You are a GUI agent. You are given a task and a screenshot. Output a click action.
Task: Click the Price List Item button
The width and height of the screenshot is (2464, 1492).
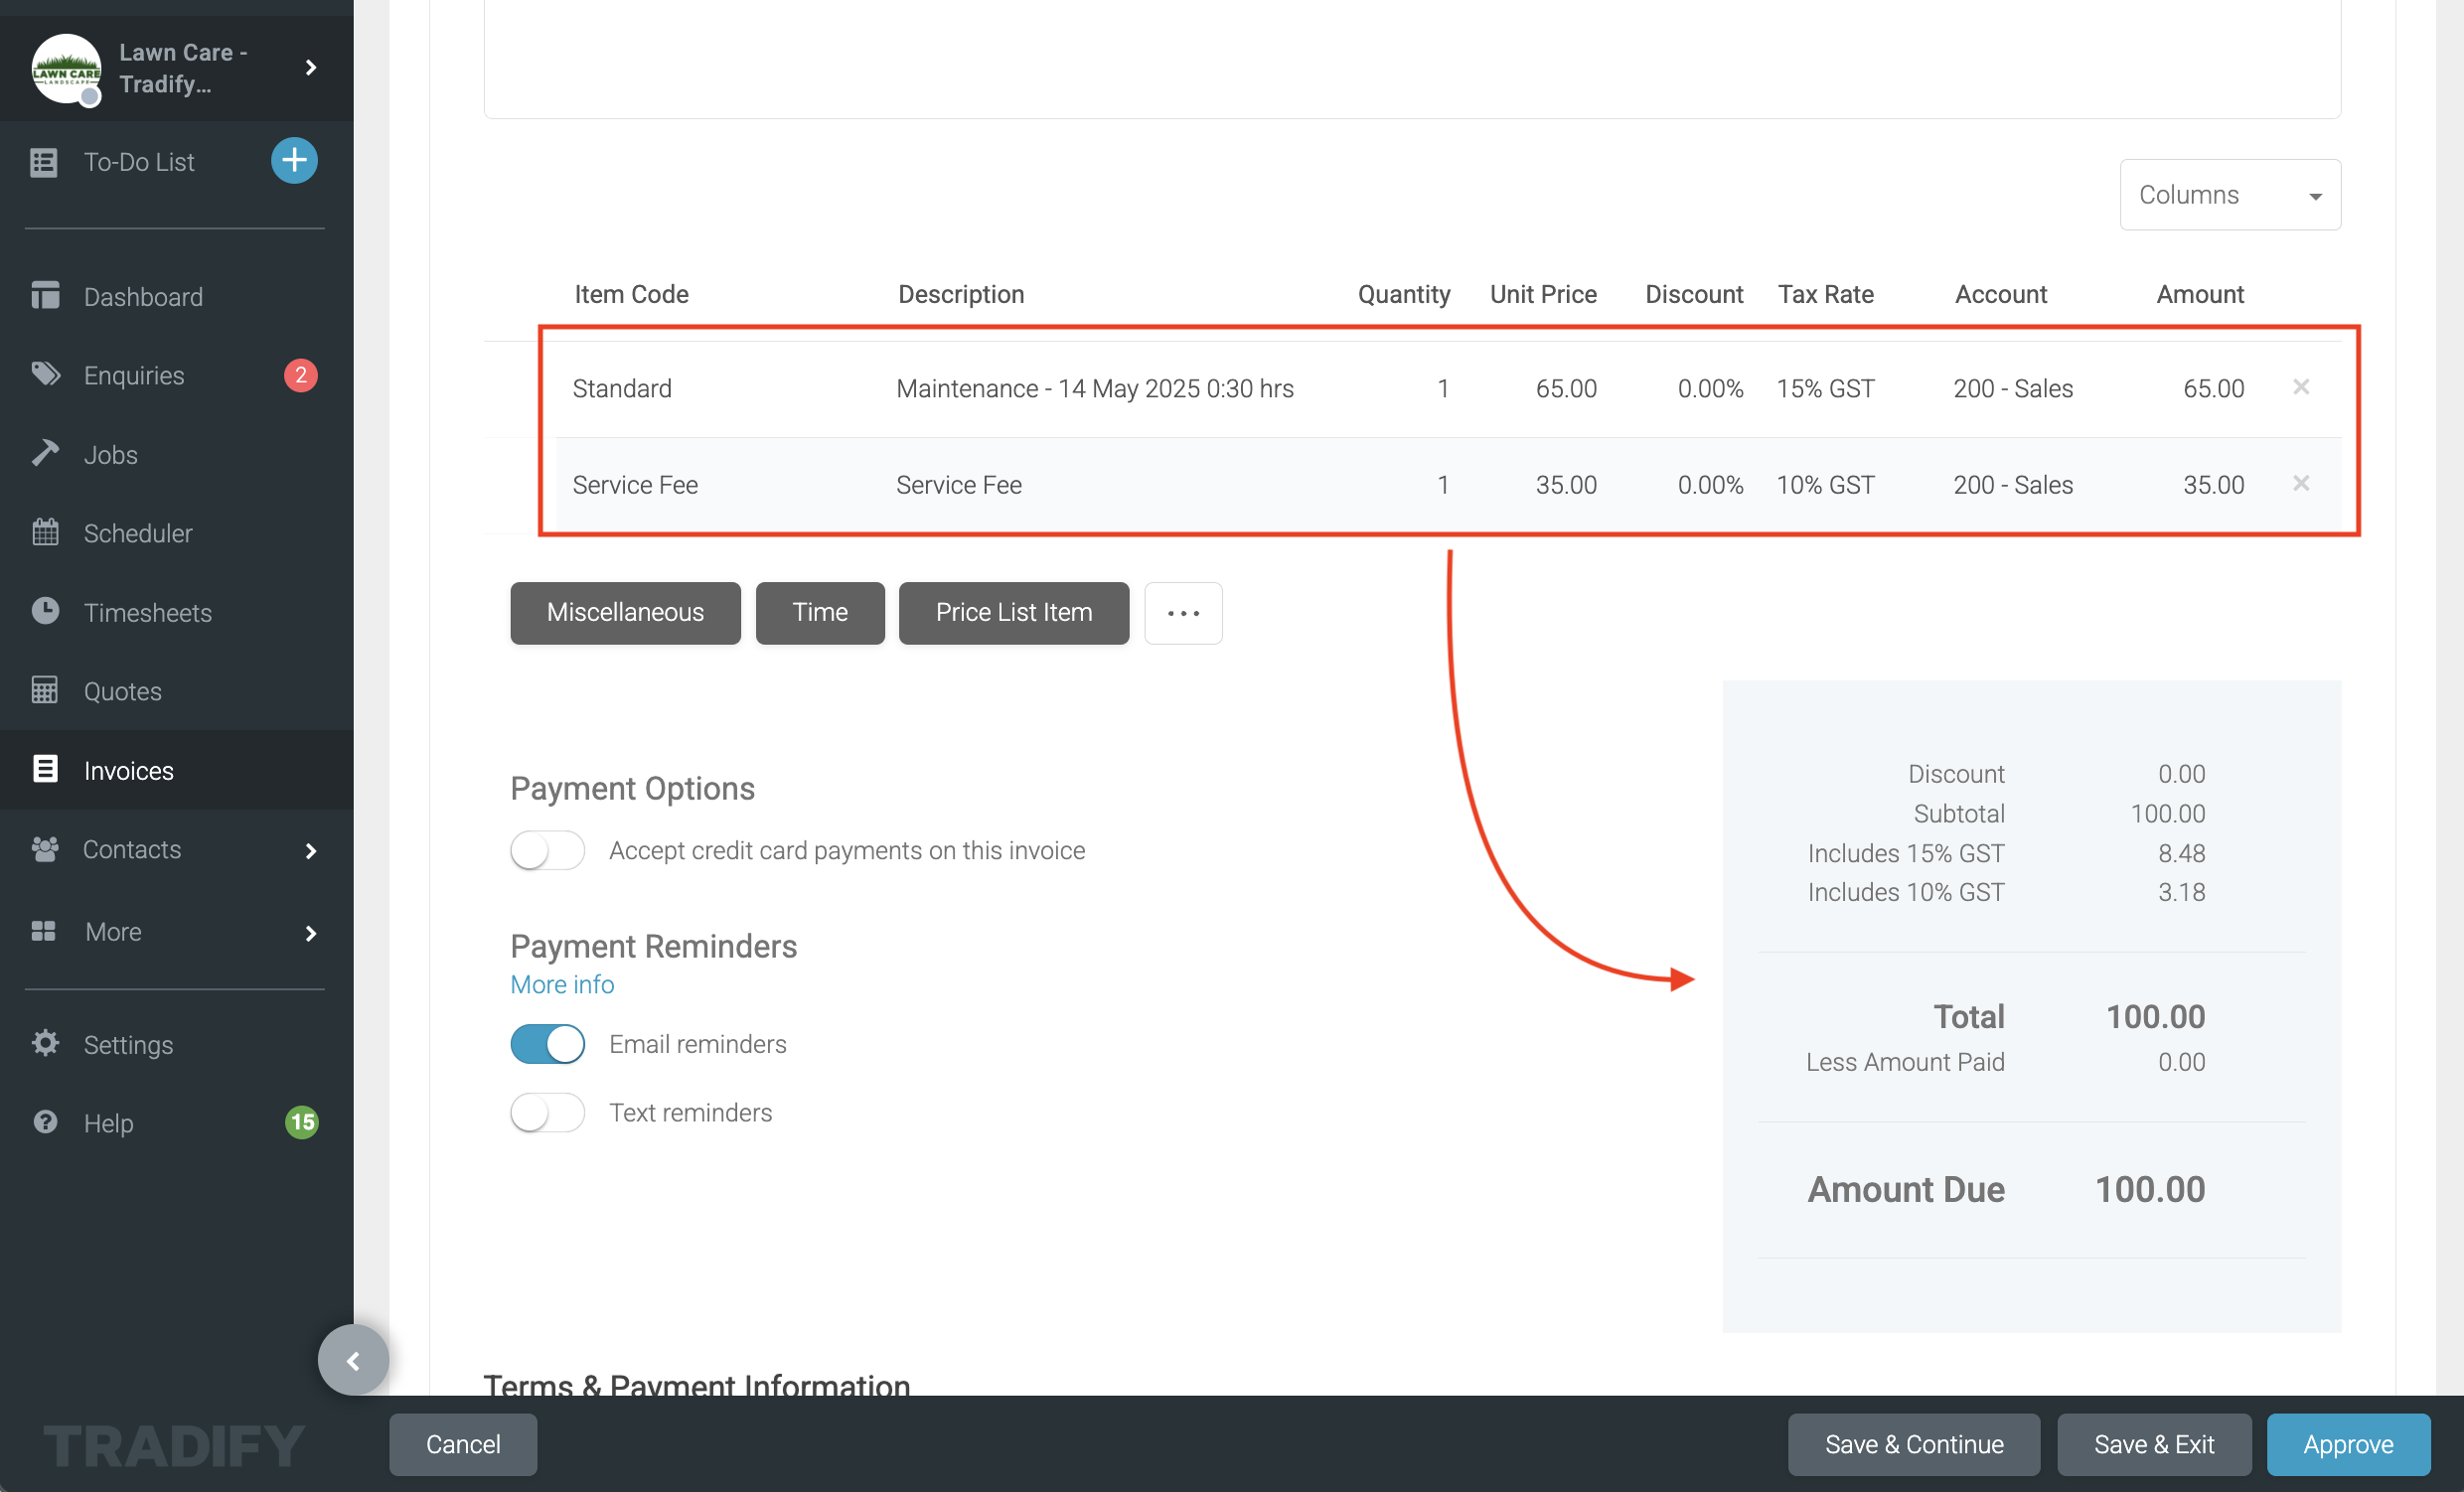coord(1014,613)
